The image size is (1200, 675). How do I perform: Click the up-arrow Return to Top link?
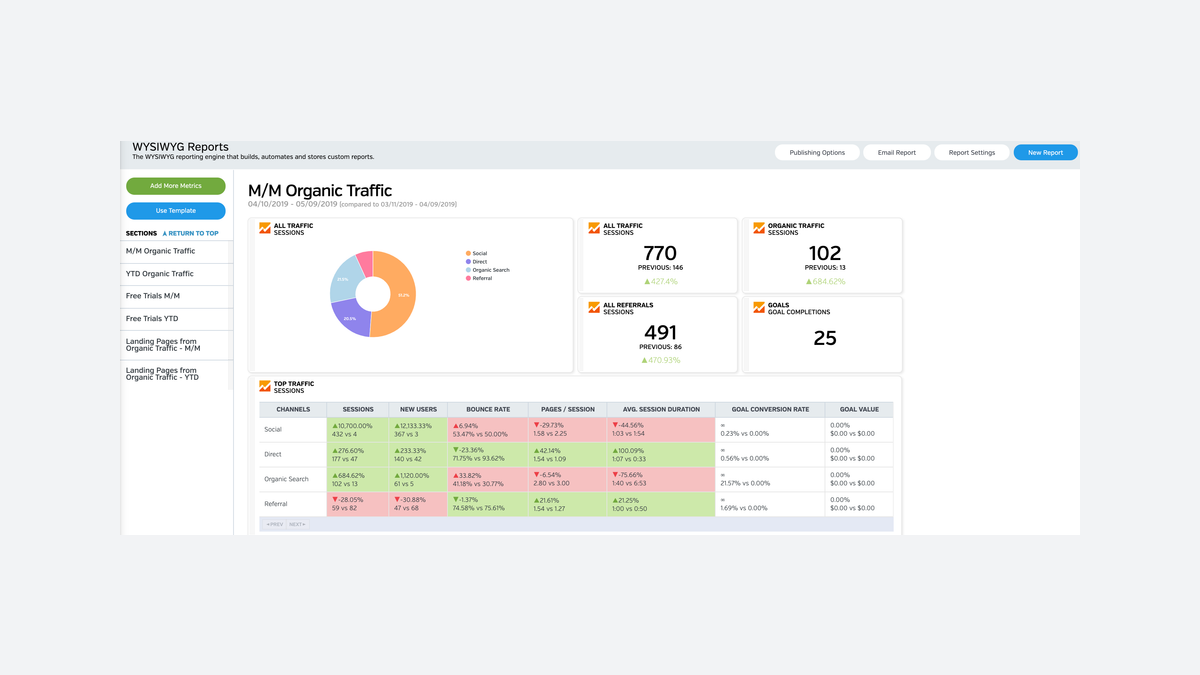[x=190, y=233]
